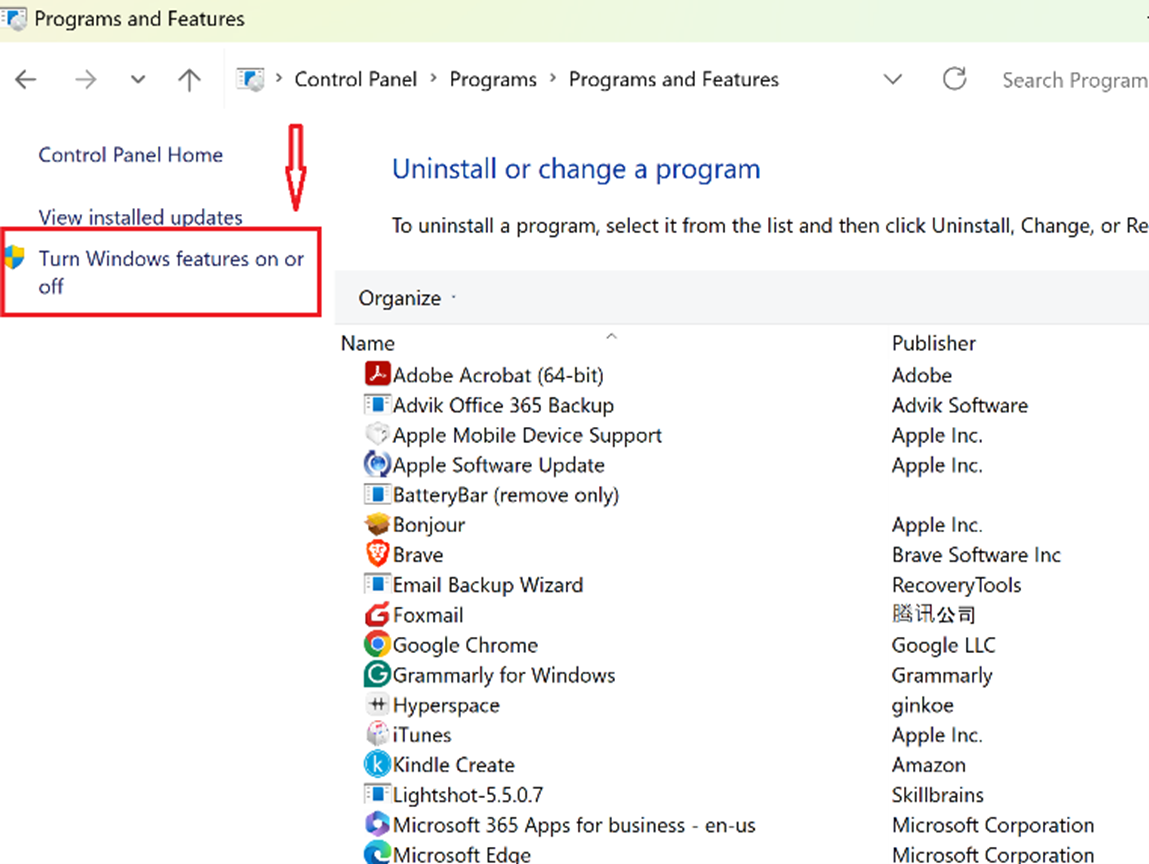Expand chevron before Control Panel breadcrumb
The height and width of the screenshot is (864, 1149).
click(279, 78)
